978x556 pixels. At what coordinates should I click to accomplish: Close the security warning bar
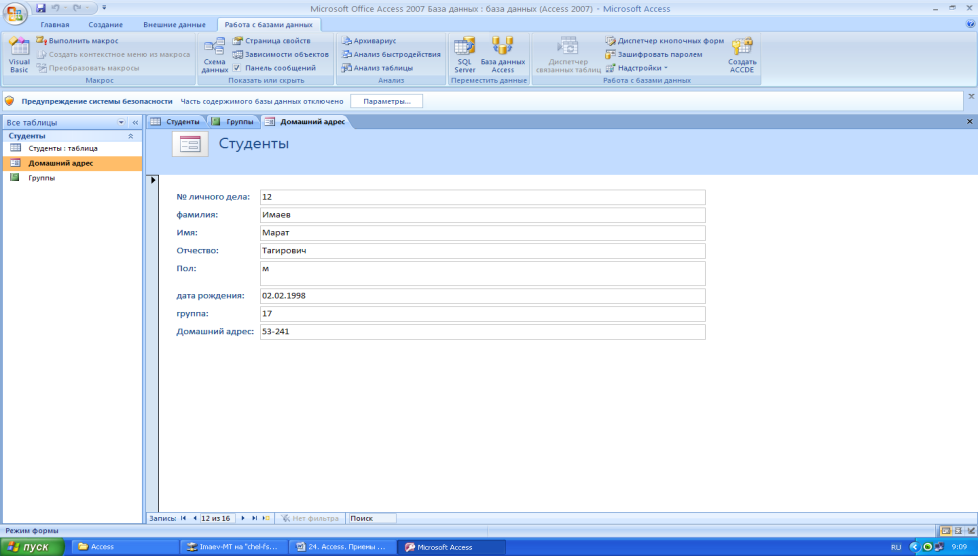tap(971, 97)
